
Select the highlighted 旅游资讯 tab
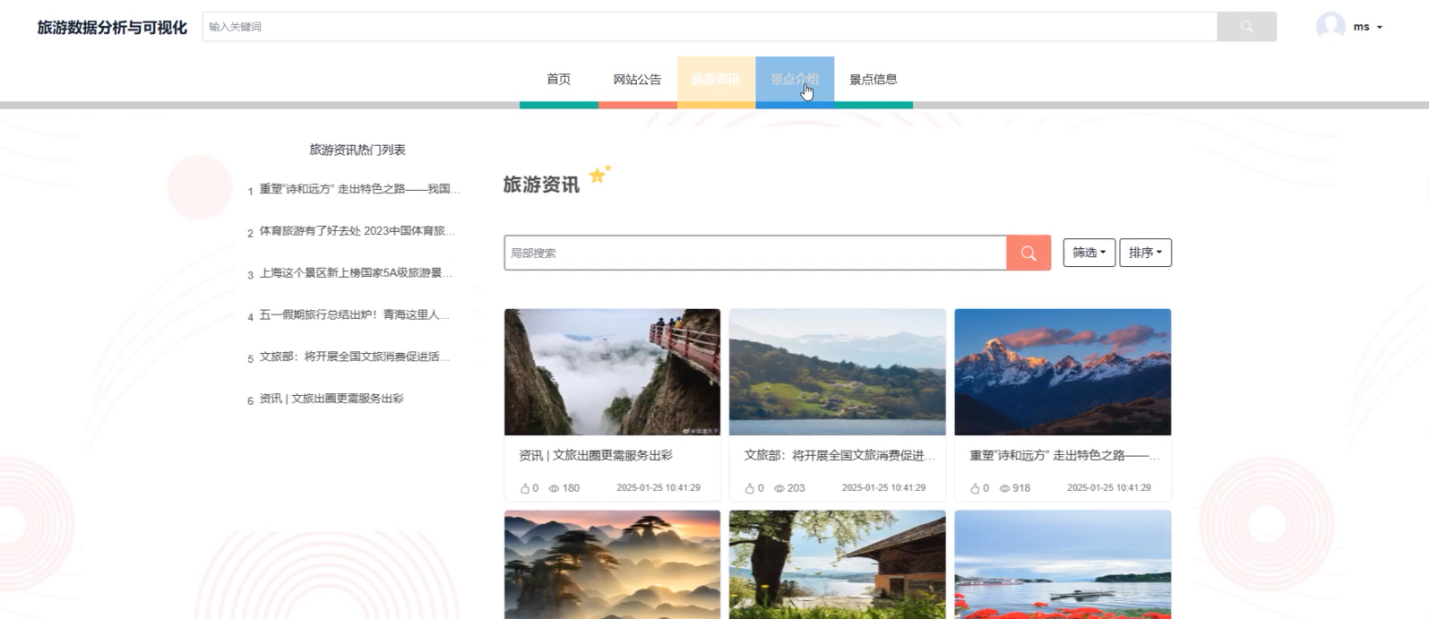pos(716,79)
